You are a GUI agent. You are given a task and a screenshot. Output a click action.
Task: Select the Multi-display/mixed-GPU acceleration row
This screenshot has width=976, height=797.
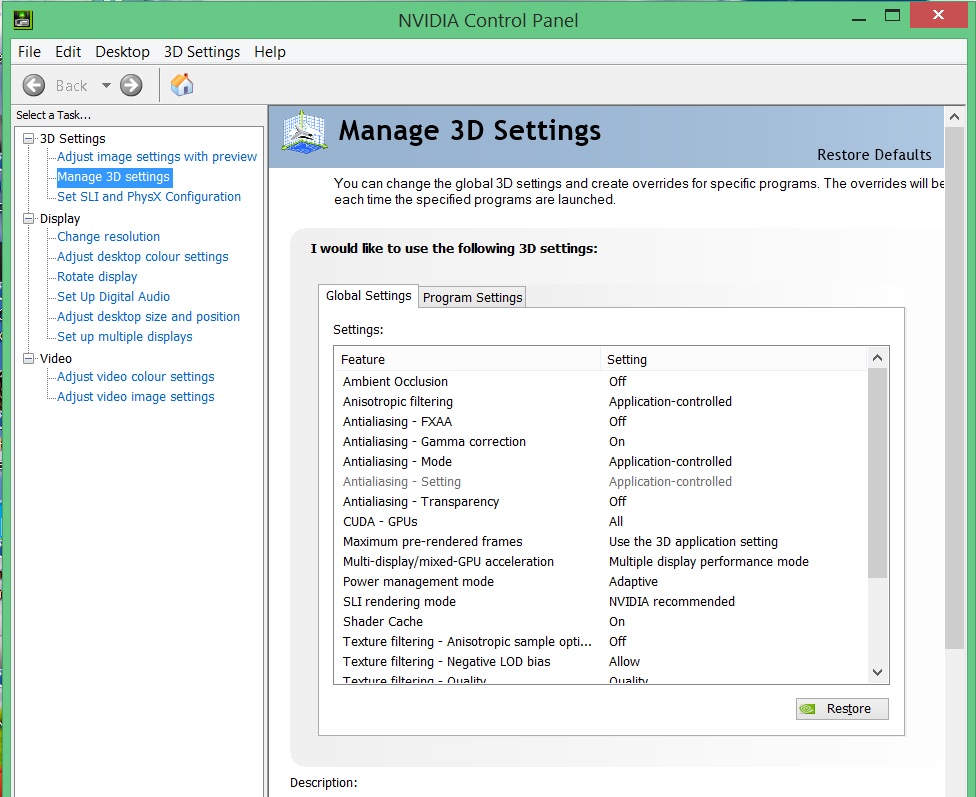pos(601,561)
